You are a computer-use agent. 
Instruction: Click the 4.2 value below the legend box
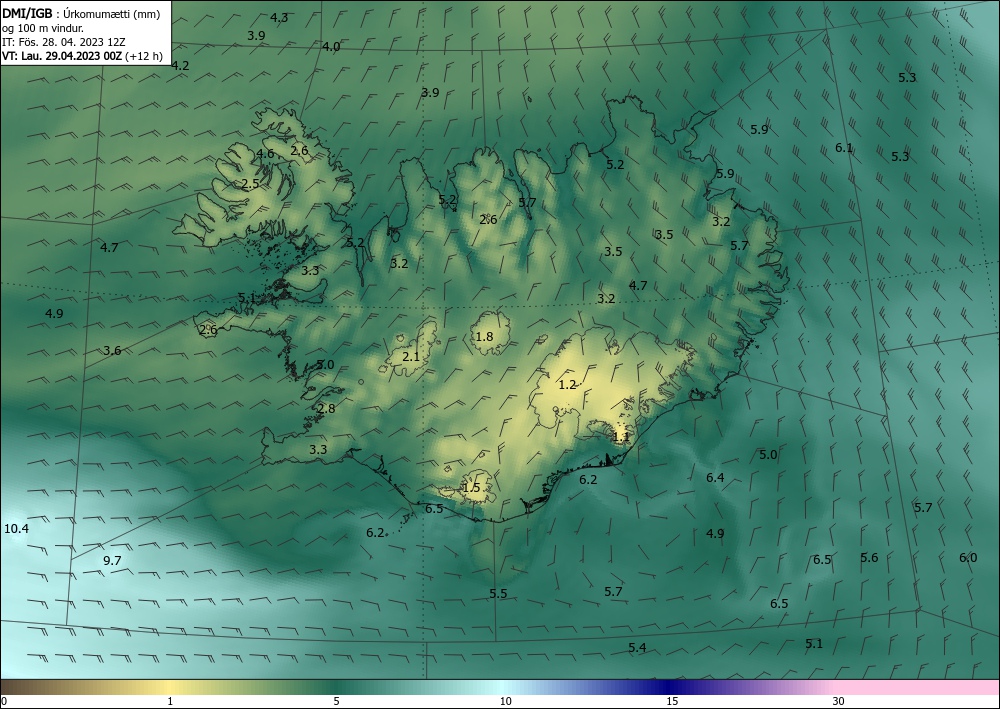tap(180, 66)
